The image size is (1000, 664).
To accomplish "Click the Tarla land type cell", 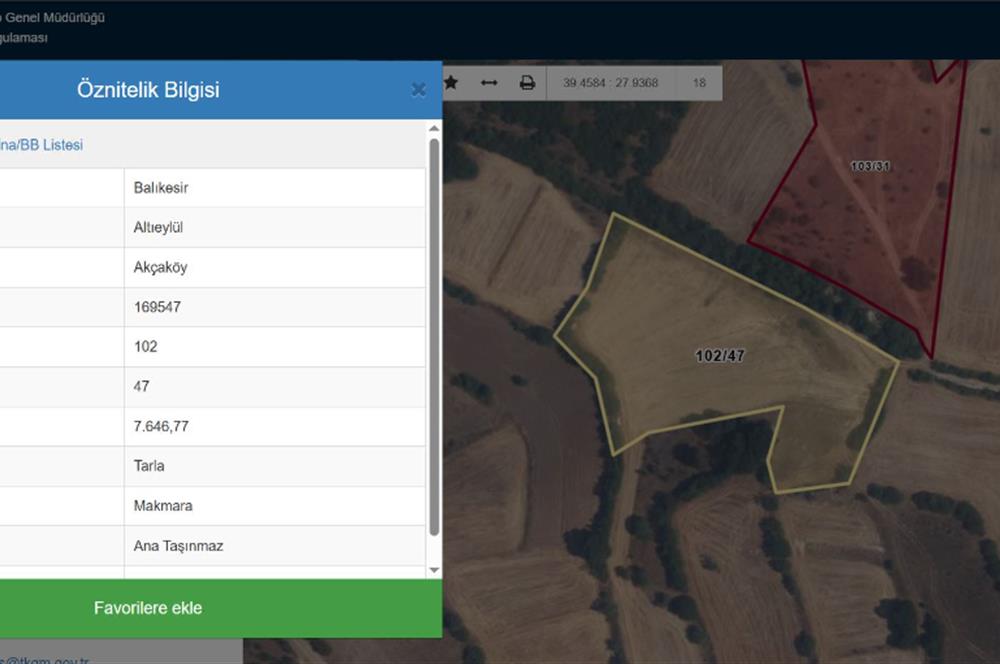I will [x=149, y=466].
